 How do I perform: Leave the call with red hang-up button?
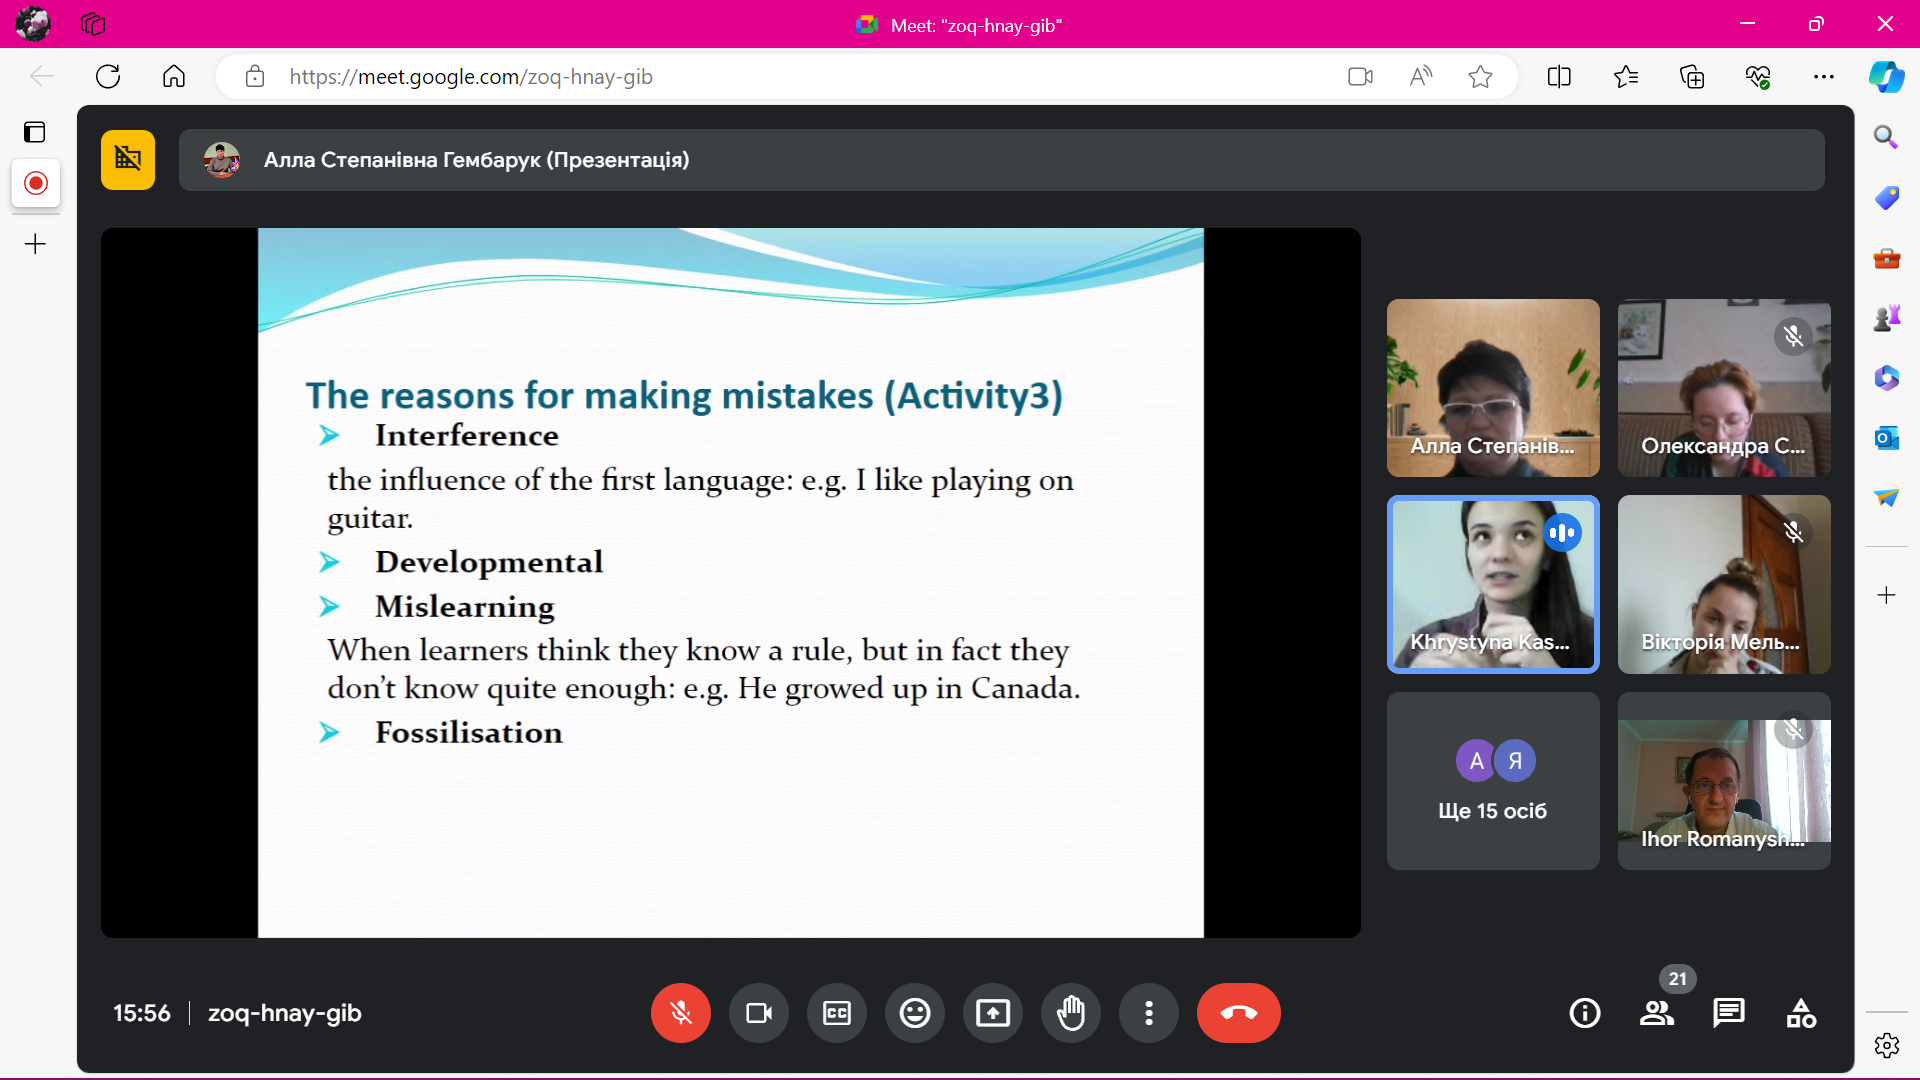tap(1238, 1013)
